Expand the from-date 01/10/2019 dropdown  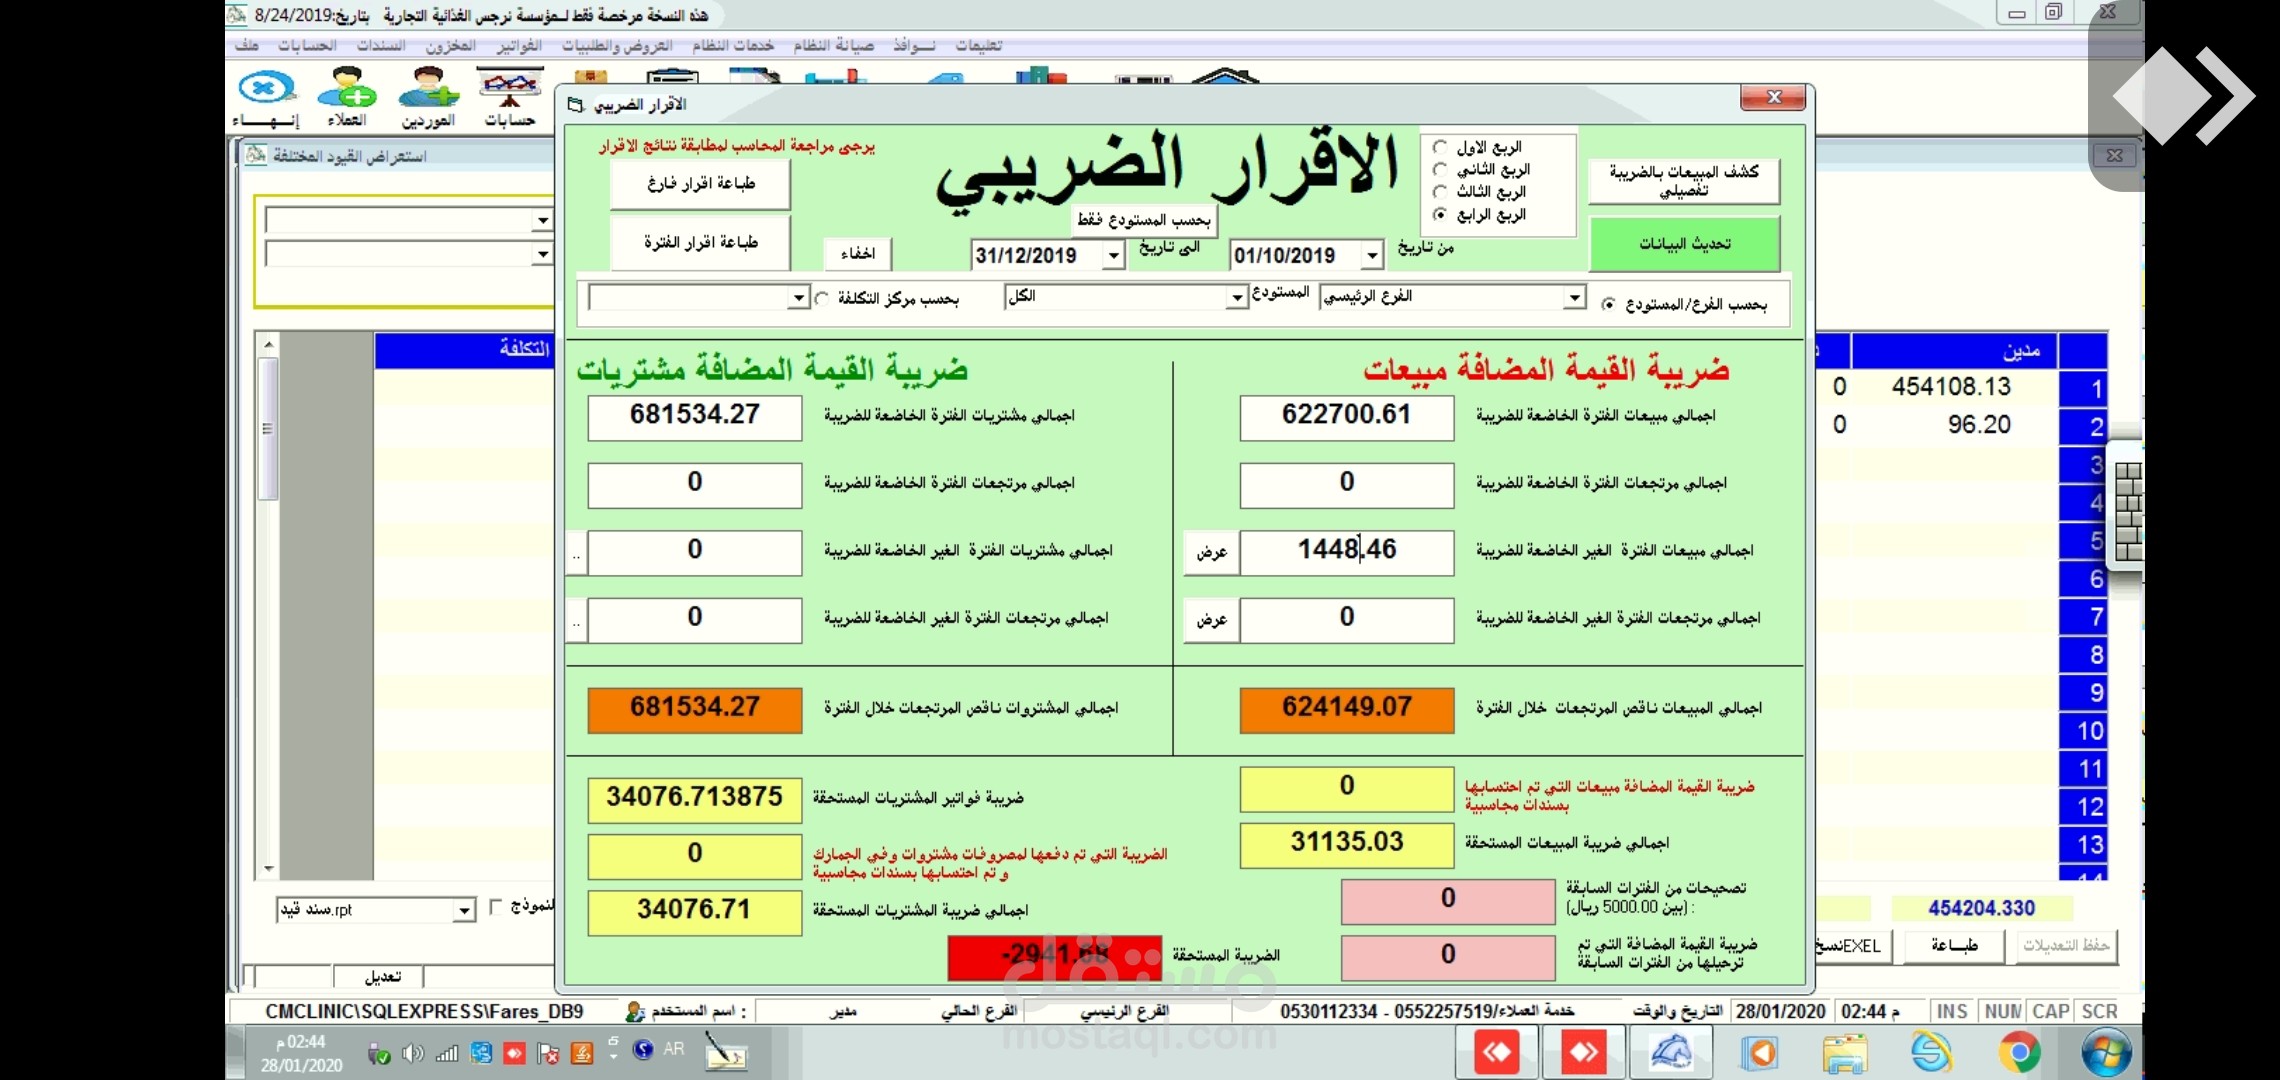[x=1372, y=256]
